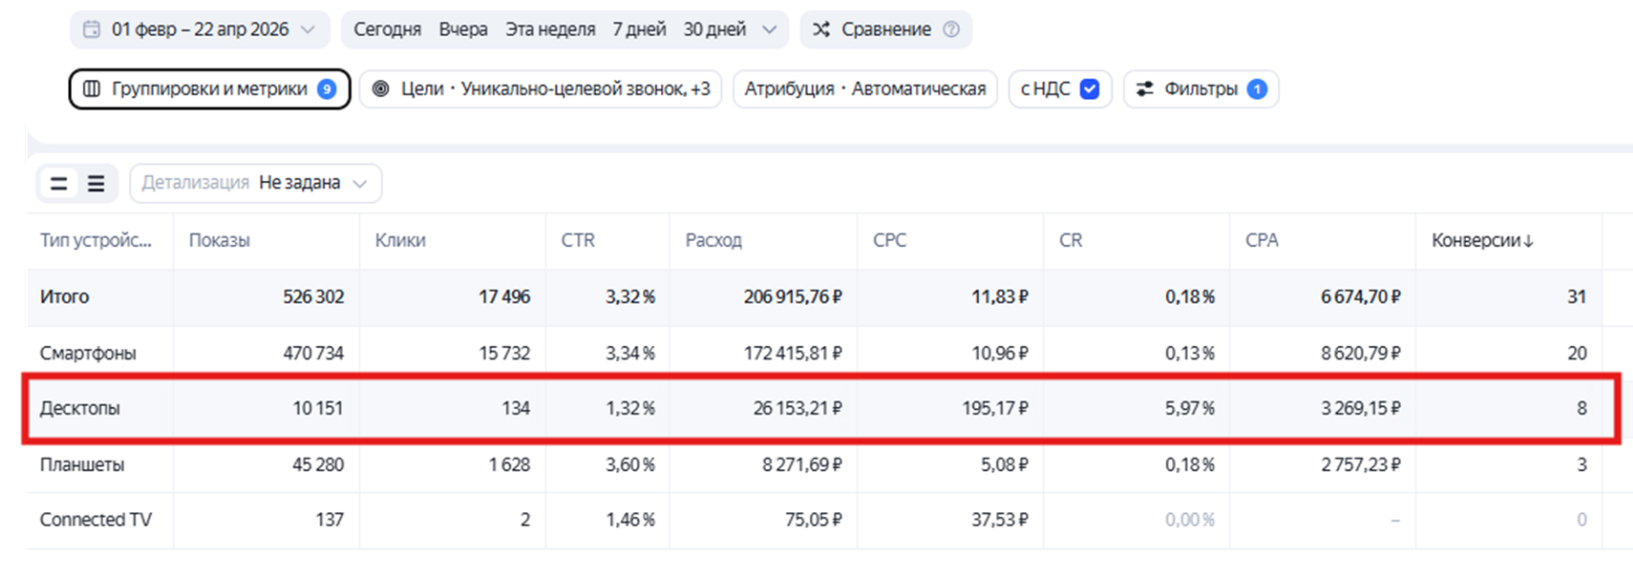Open the Фильтры button
This screenshot has width=1633, height=577.
(x=1201, y=89)
